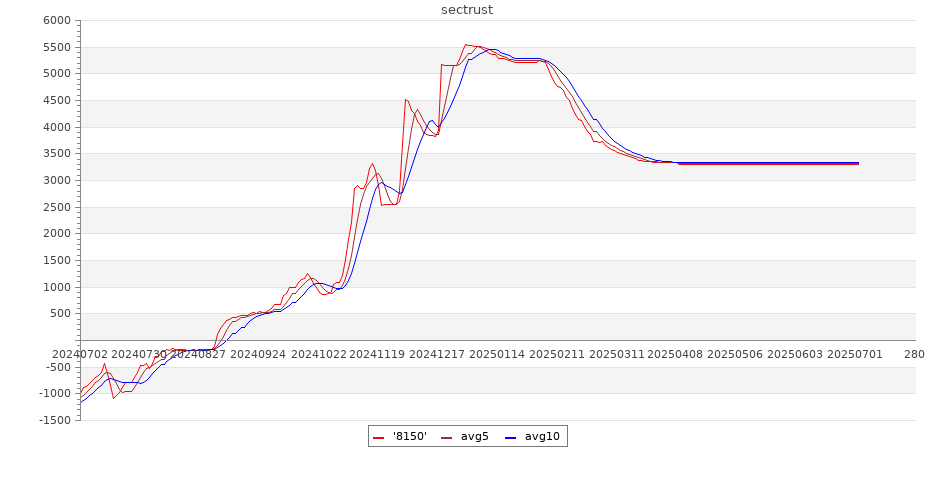Click the -1500 y-axis label
The width and height of the screenshot is (935, 500).
pyautogui.click(x=55, y=420)
